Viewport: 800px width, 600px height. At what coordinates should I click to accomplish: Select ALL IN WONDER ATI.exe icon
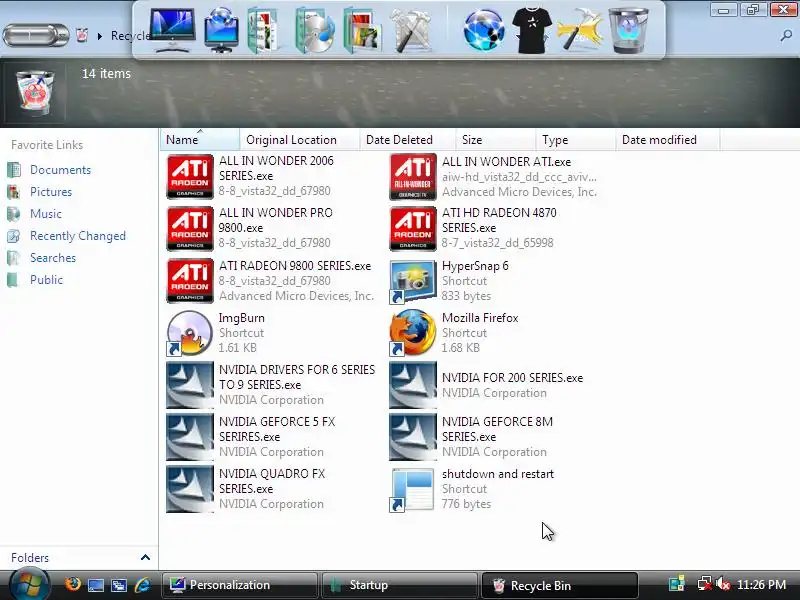tap(413, 177)
